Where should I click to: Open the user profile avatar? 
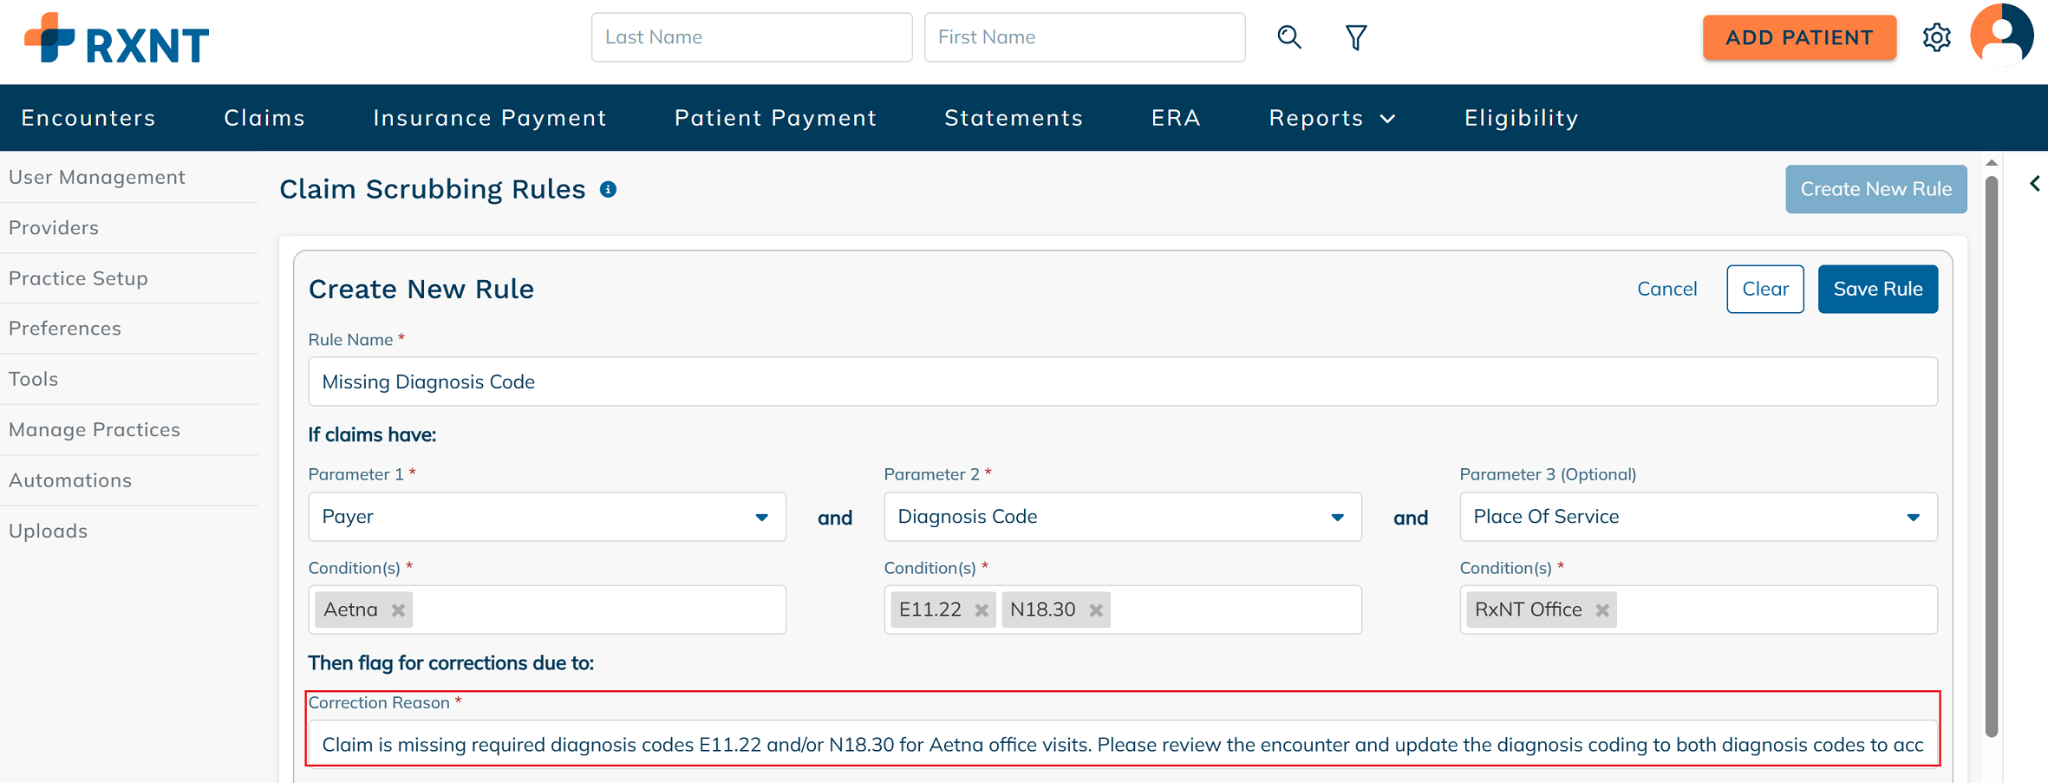2001,36
